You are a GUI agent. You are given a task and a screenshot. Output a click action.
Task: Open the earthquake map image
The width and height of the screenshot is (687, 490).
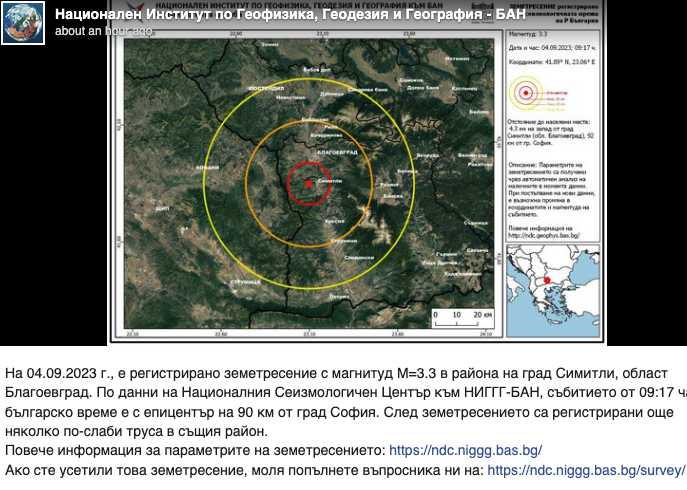click(357, 173)
